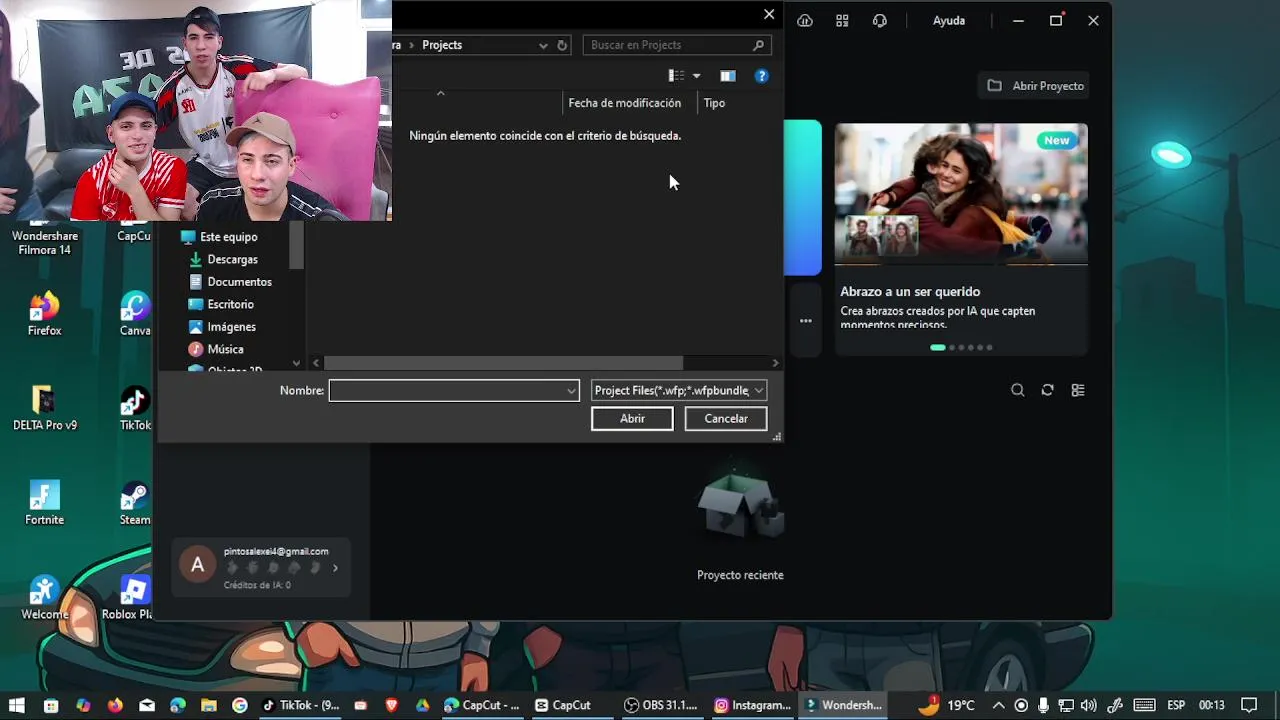Open the view options dropdown arrow
Screen dimensions: 1280x720
pyautogui.click(x=697, y=76)
